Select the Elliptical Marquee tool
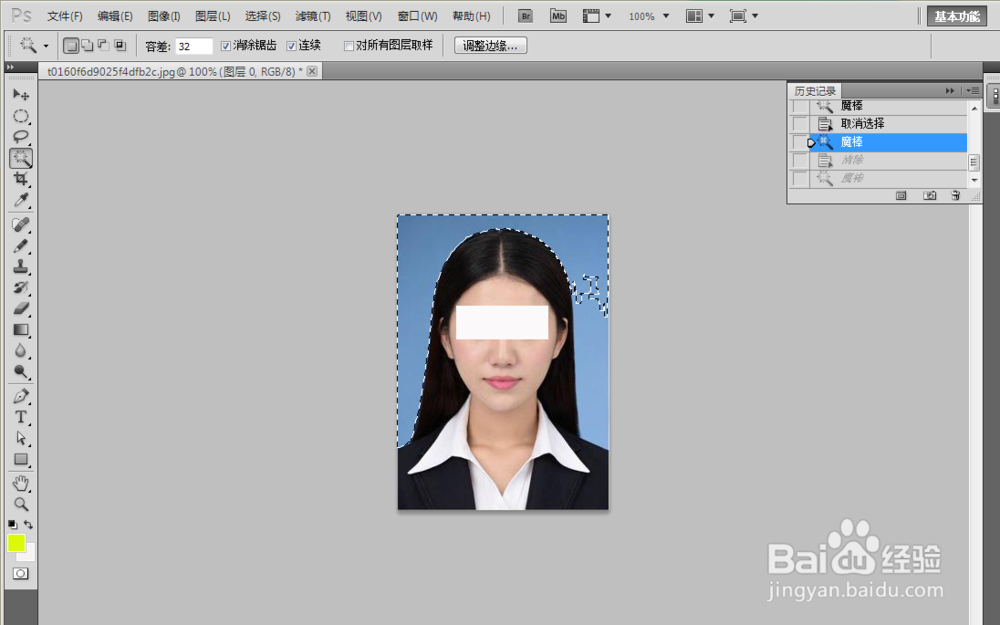Image resolution: width=1000 pixels, height=625 pixels. click(21, 116)
